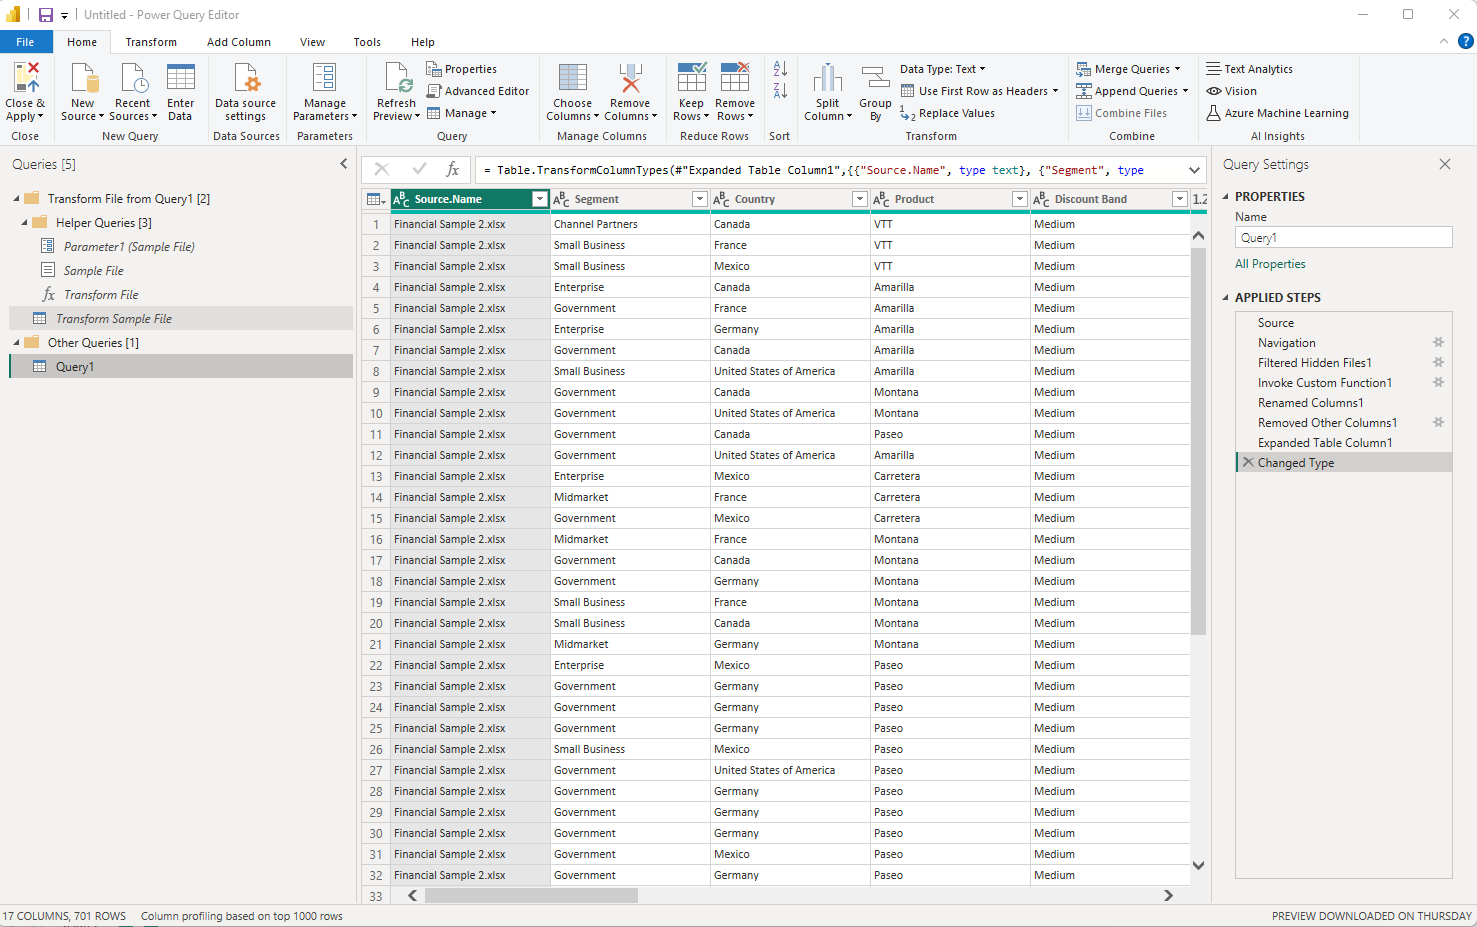The height and width of the screenshot is (927, 1477).
Task: Open the Merge Queries dropdown
Action: (x=1128, y=69)
